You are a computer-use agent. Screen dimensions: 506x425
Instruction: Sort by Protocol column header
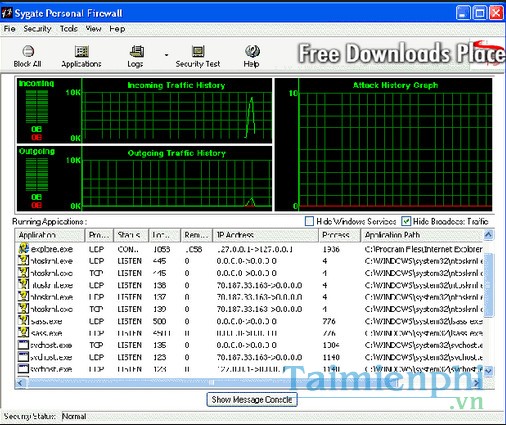tap(99, 235)
